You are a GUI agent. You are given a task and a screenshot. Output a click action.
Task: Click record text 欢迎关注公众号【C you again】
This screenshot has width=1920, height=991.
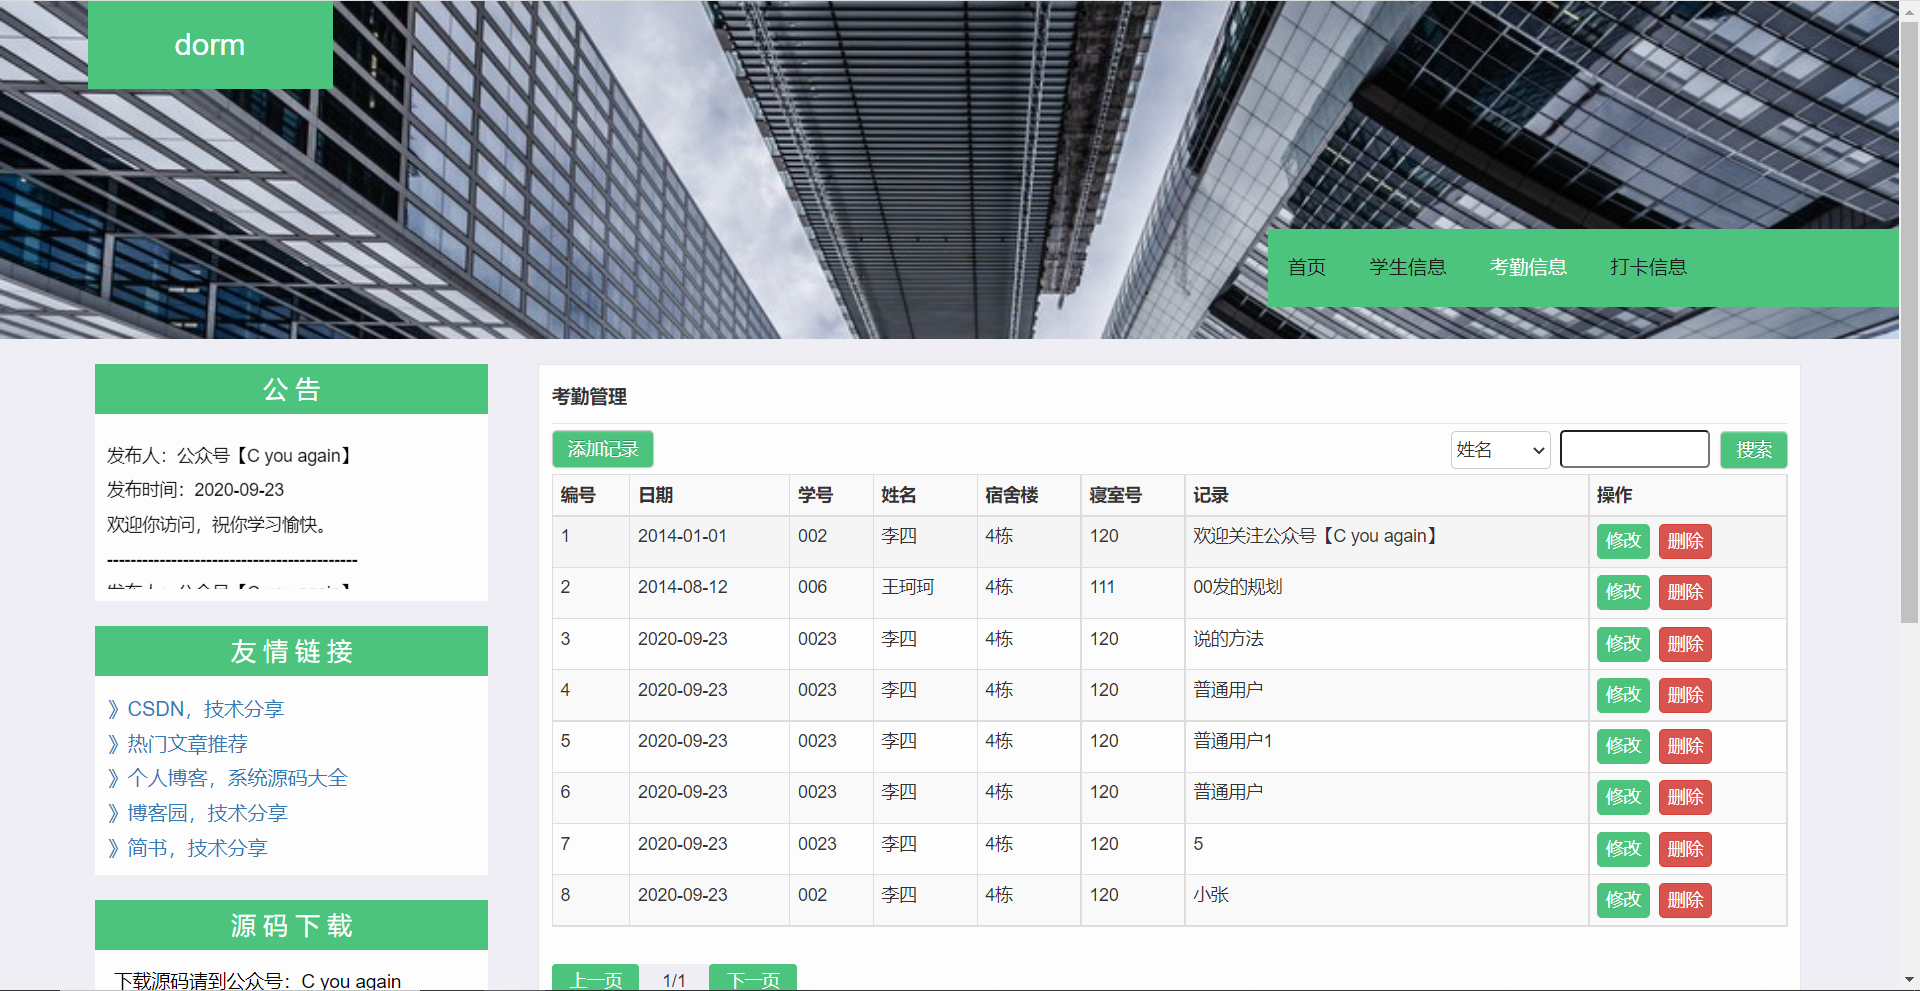(x=1317, y=536)
